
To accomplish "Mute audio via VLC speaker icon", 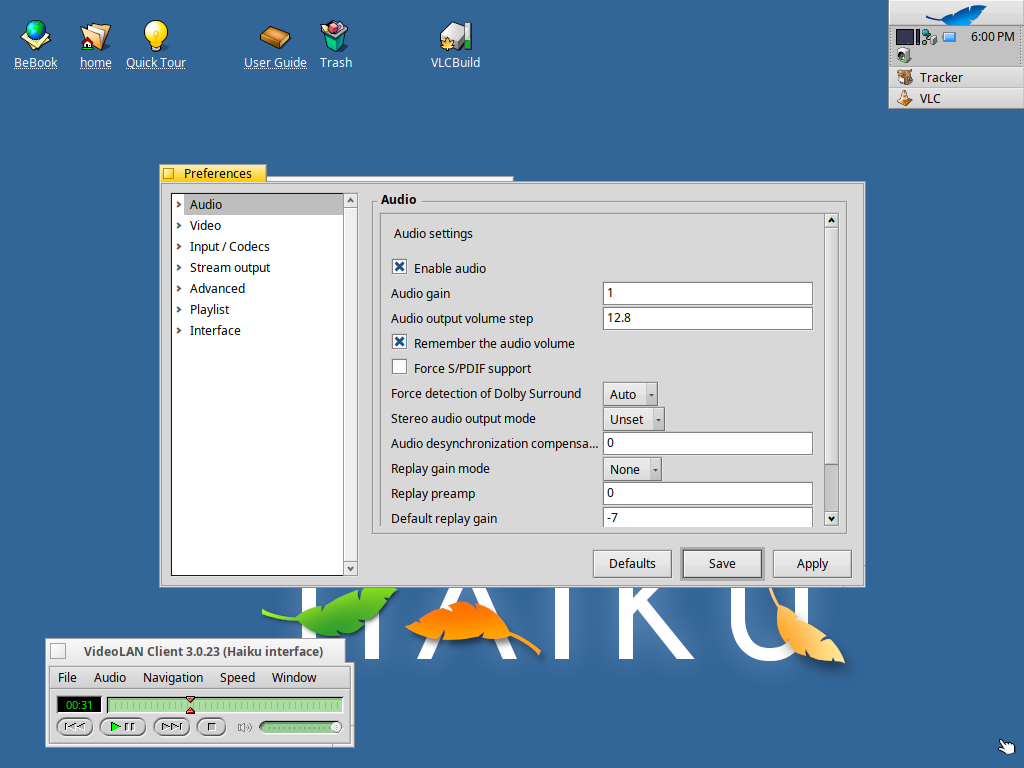I will click(245, 728).
